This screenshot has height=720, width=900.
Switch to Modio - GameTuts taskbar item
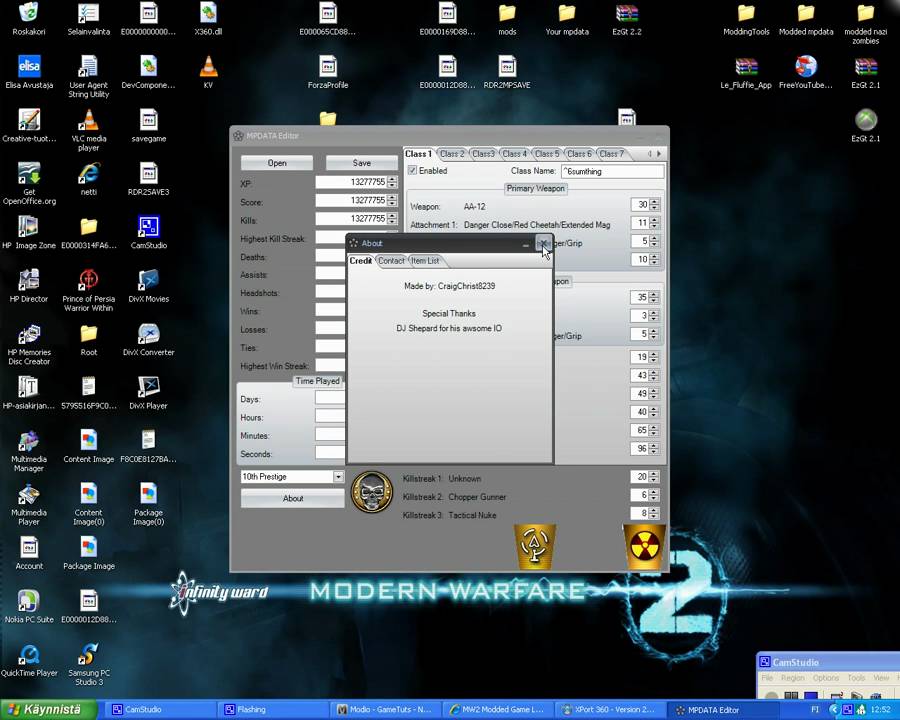pyautogui.click(x=386, y=710)
